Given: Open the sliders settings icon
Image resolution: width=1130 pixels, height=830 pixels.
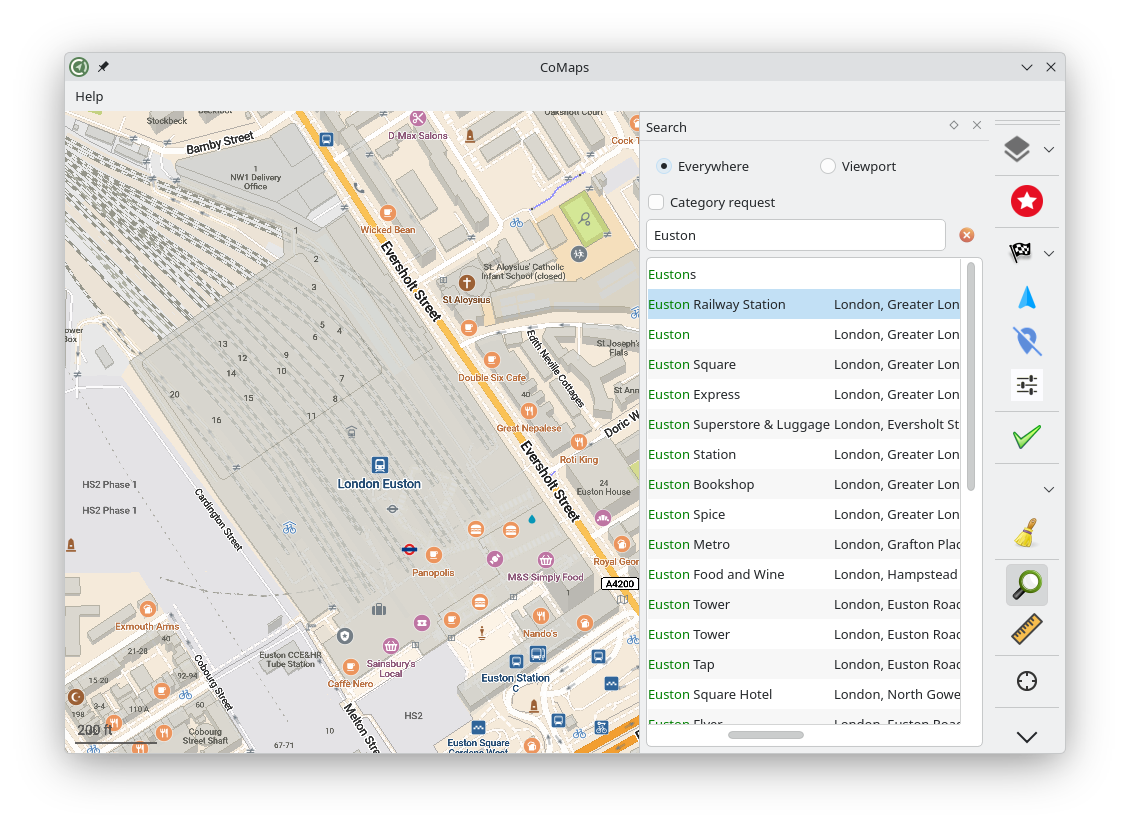Looking at the screenshot, I should click(x=1027, y=385).
